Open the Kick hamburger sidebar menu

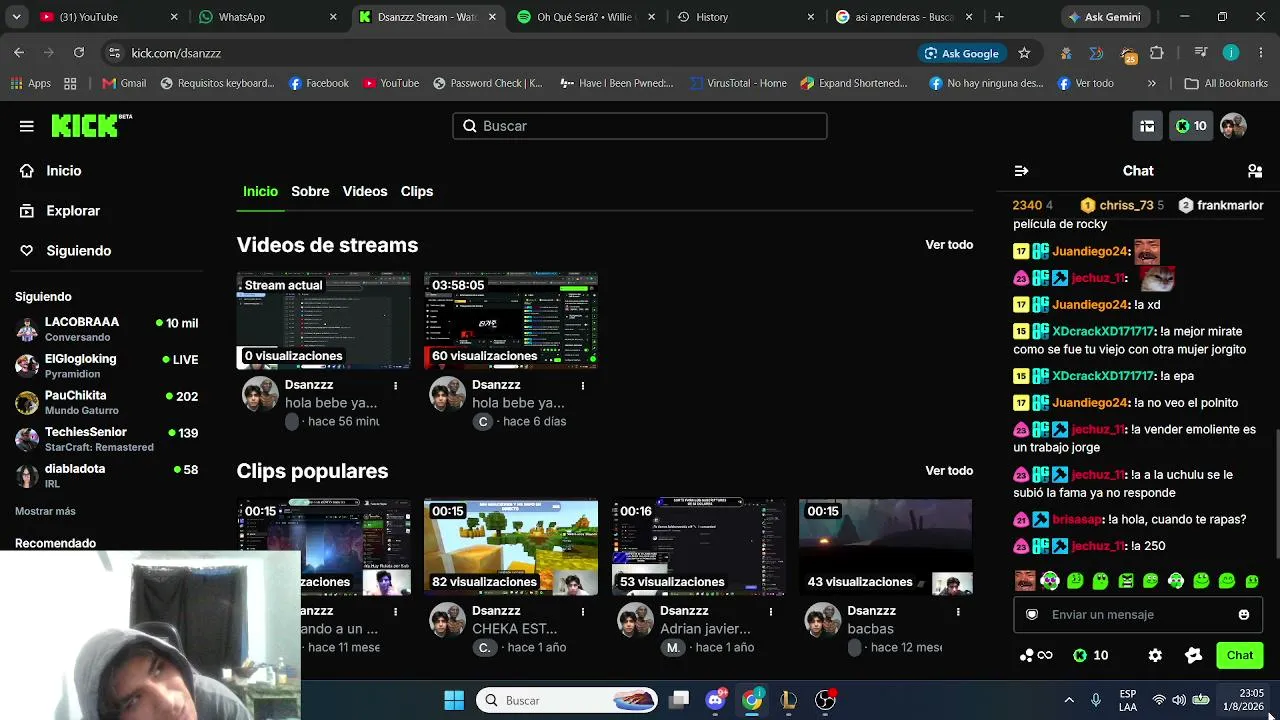27,126
